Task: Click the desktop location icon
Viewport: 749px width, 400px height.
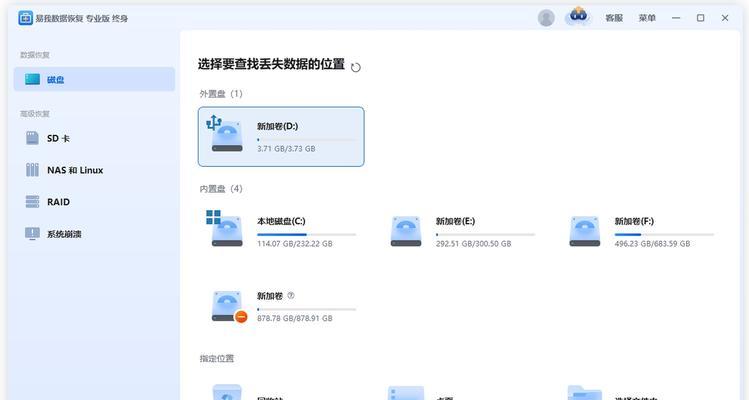Action: (406, 393)
